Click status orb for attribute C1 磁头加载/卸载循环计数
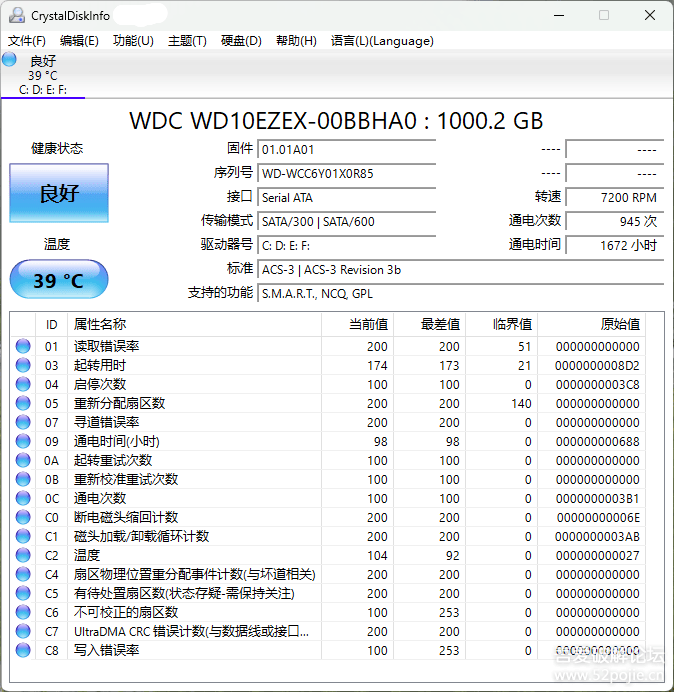 [x=23, y=536]
